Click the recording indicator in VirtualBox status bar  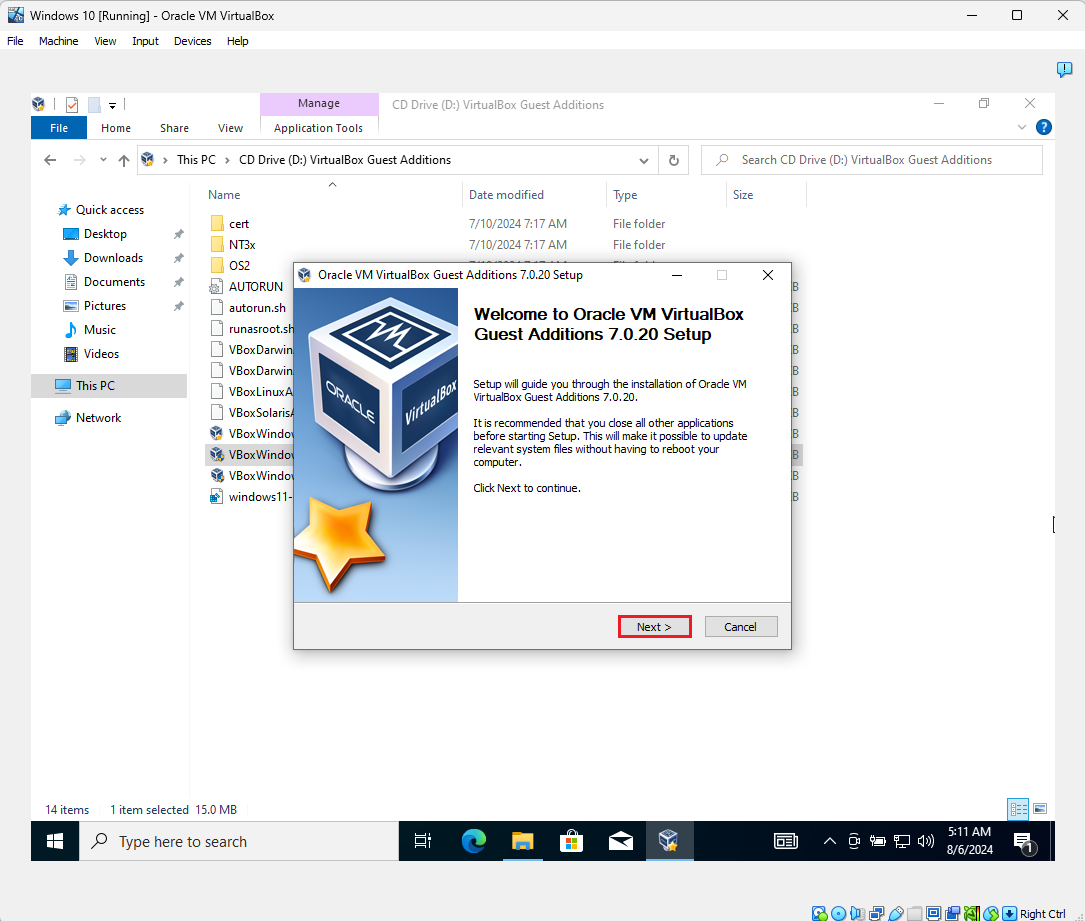(953, 913)
